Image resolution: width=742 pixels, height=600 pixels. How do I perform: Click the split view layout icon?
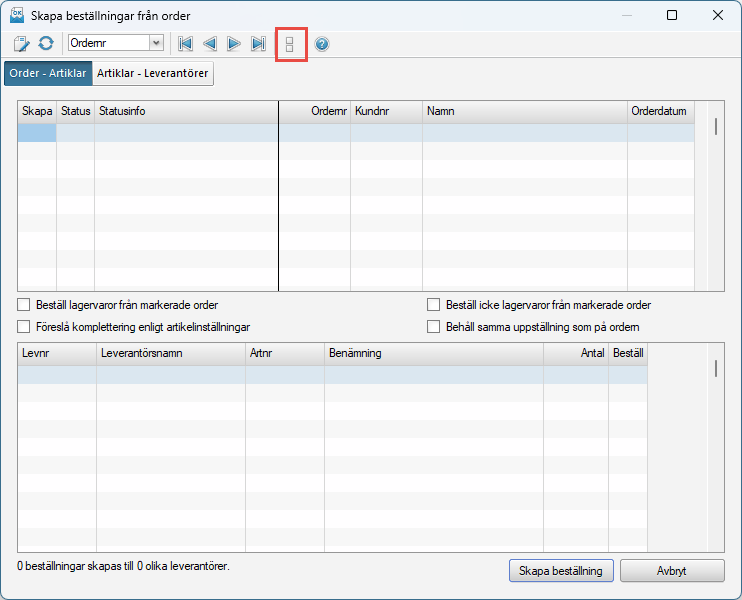click(x=290, y=45)
